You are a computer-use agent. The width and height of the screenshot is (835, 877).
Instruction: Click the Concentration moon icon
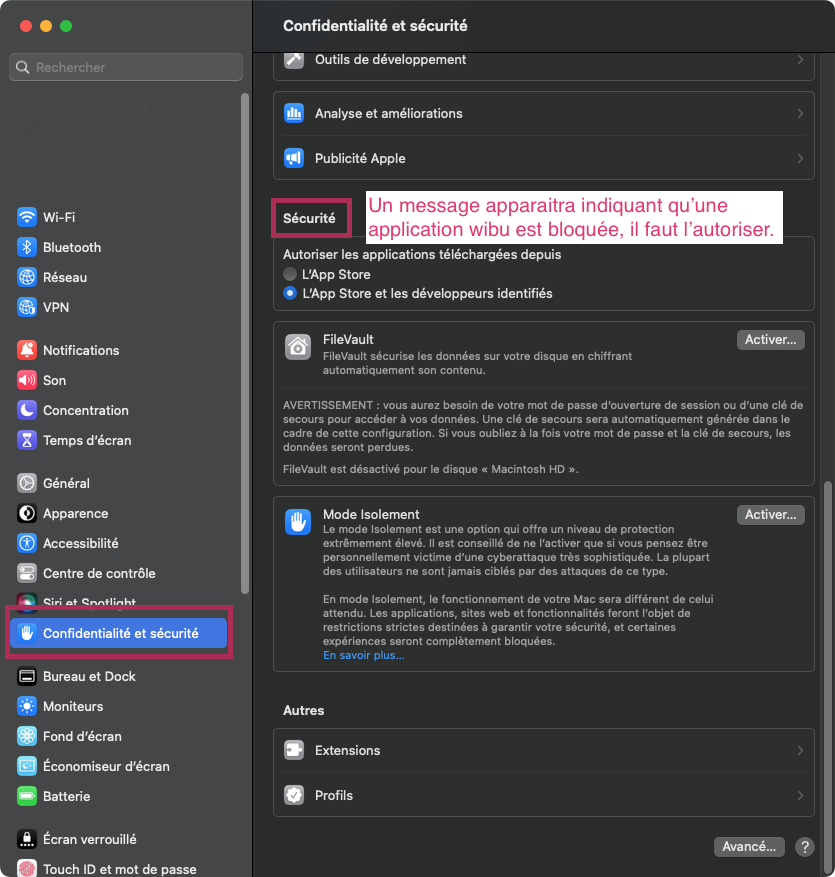pyautogui.click(x=27, y=410)
